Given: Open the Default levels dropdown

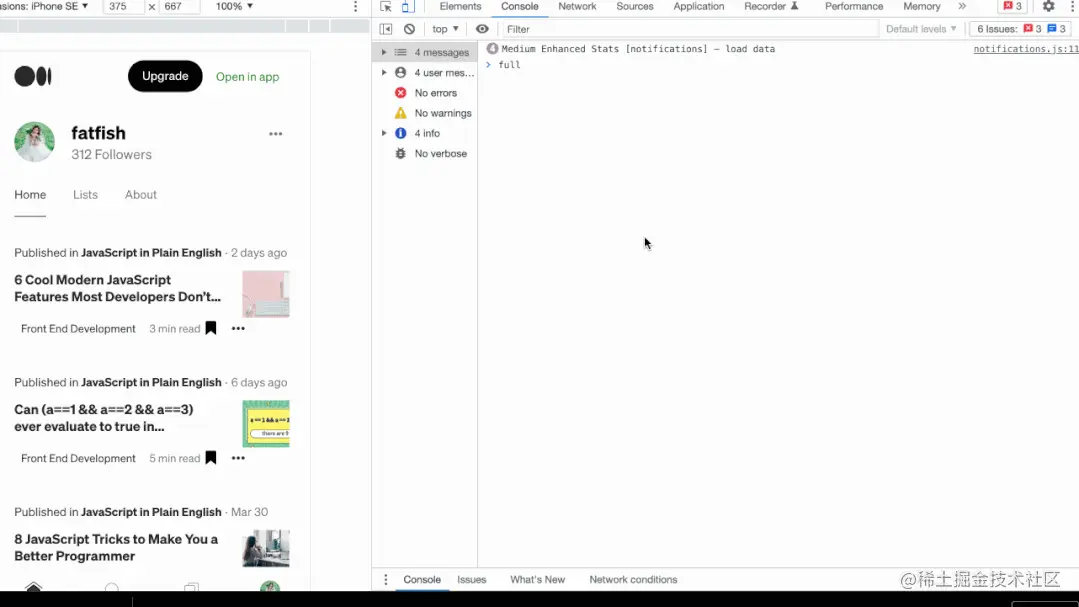Looking at the screenshot, I should 919,28.
